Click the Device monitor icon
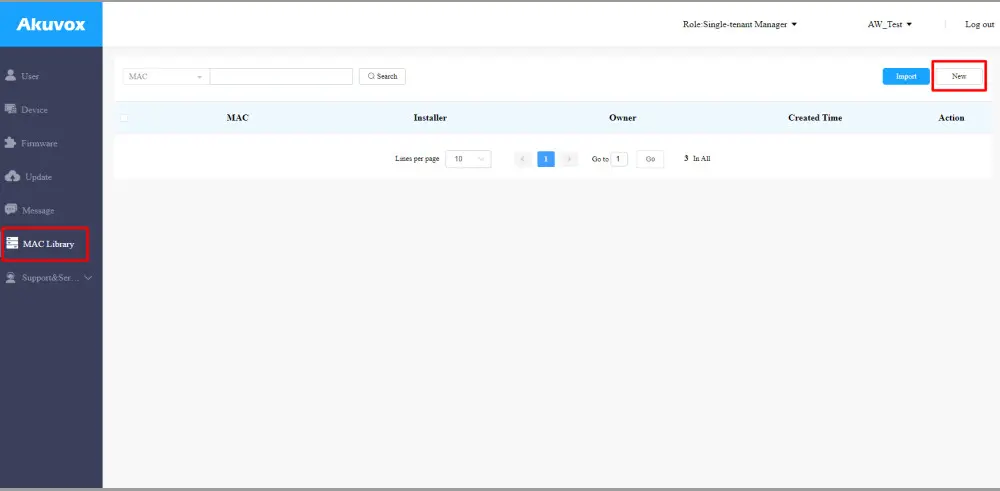 pyautogui.click(x=10, y=109)
